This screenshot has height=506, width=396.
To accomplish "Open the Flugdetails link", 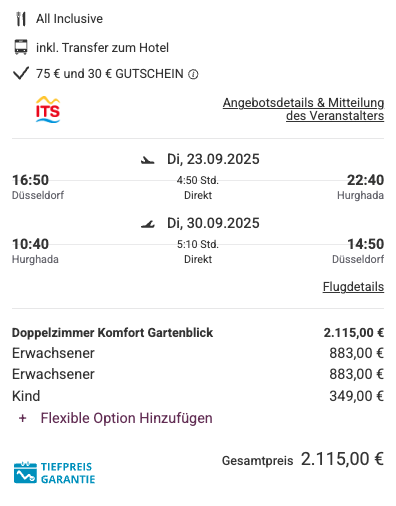I will click(353, 287).
